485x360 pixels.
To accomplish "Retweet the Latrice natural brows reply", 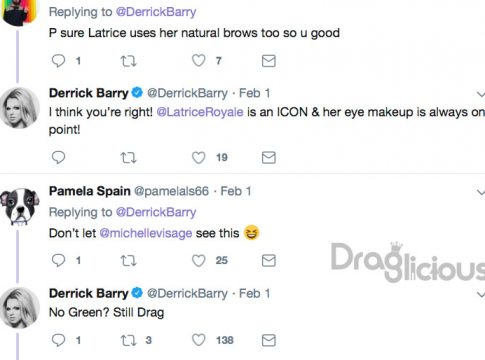I will [128, 61].
